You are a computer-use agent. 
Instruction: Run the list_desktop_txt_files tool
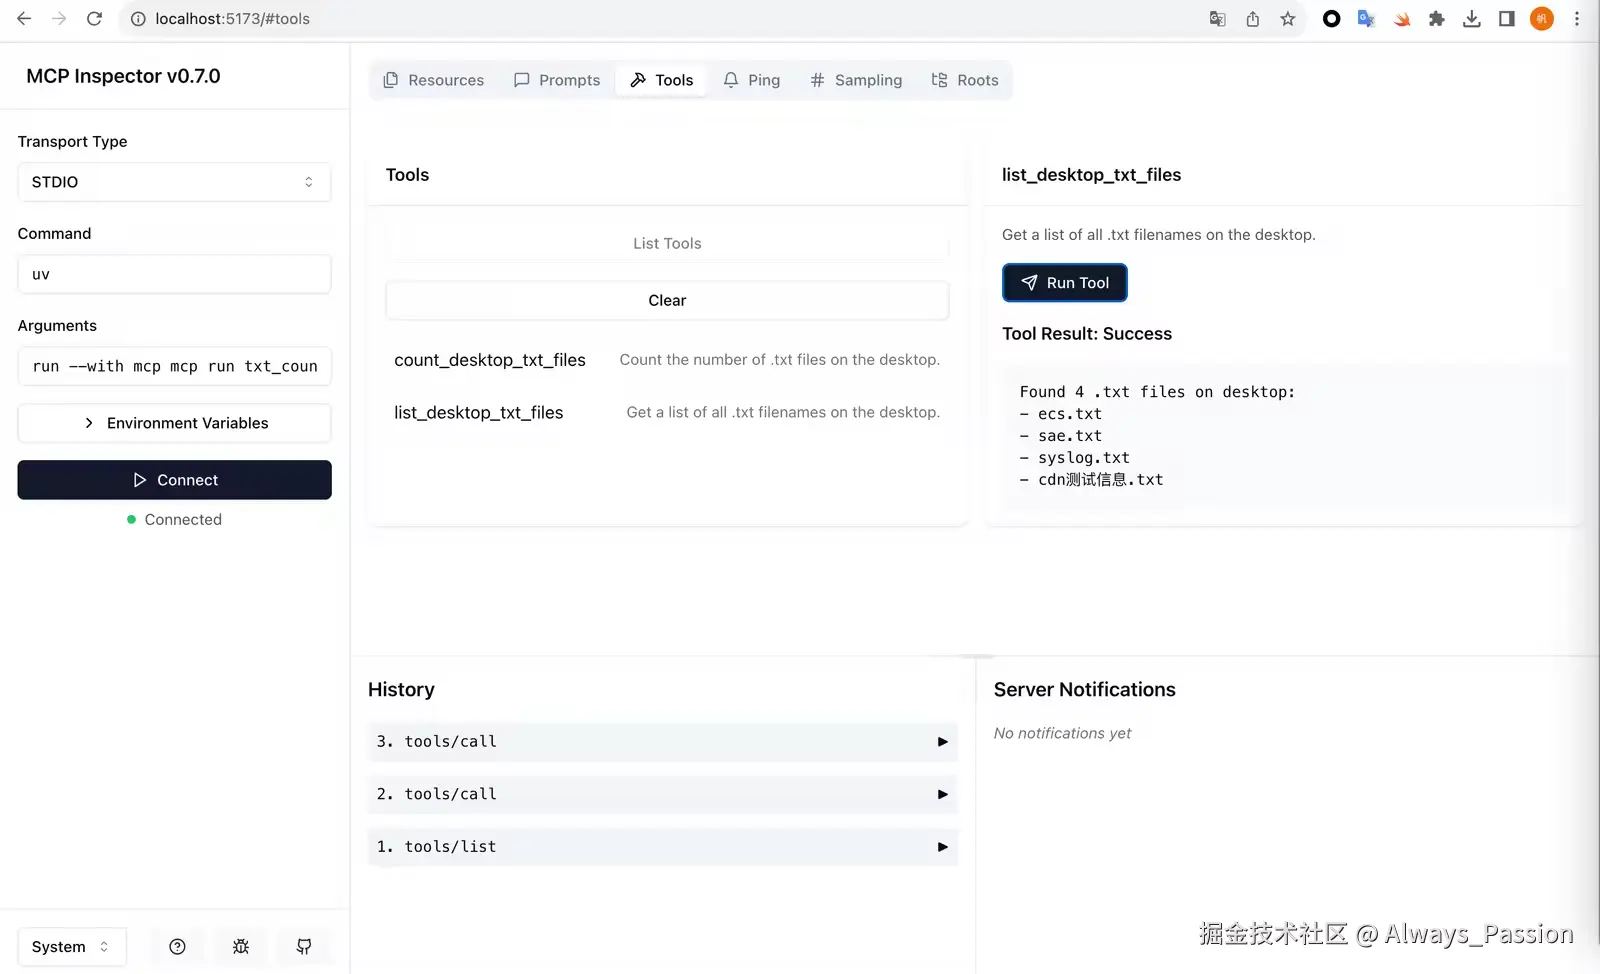1065,283
